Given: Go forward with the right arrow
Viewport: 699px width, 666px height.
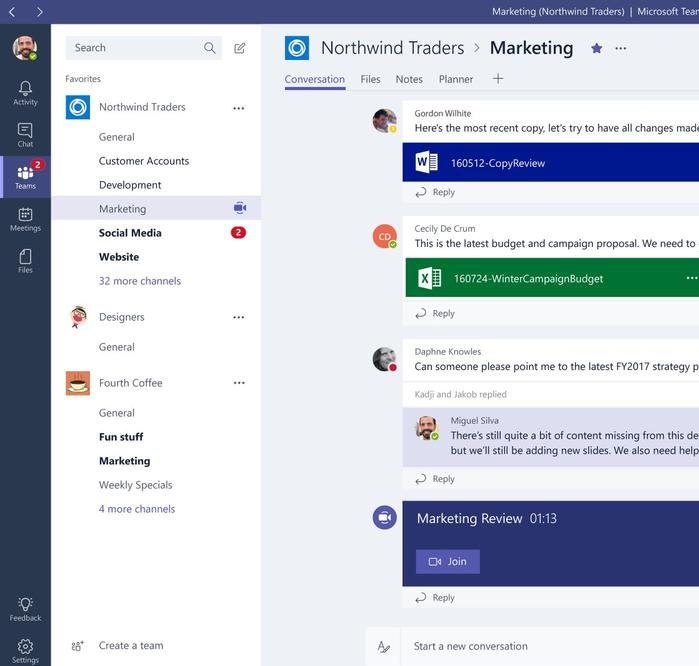Looking at the screenshot, I should pyautogui.click(x=40, y=12).
